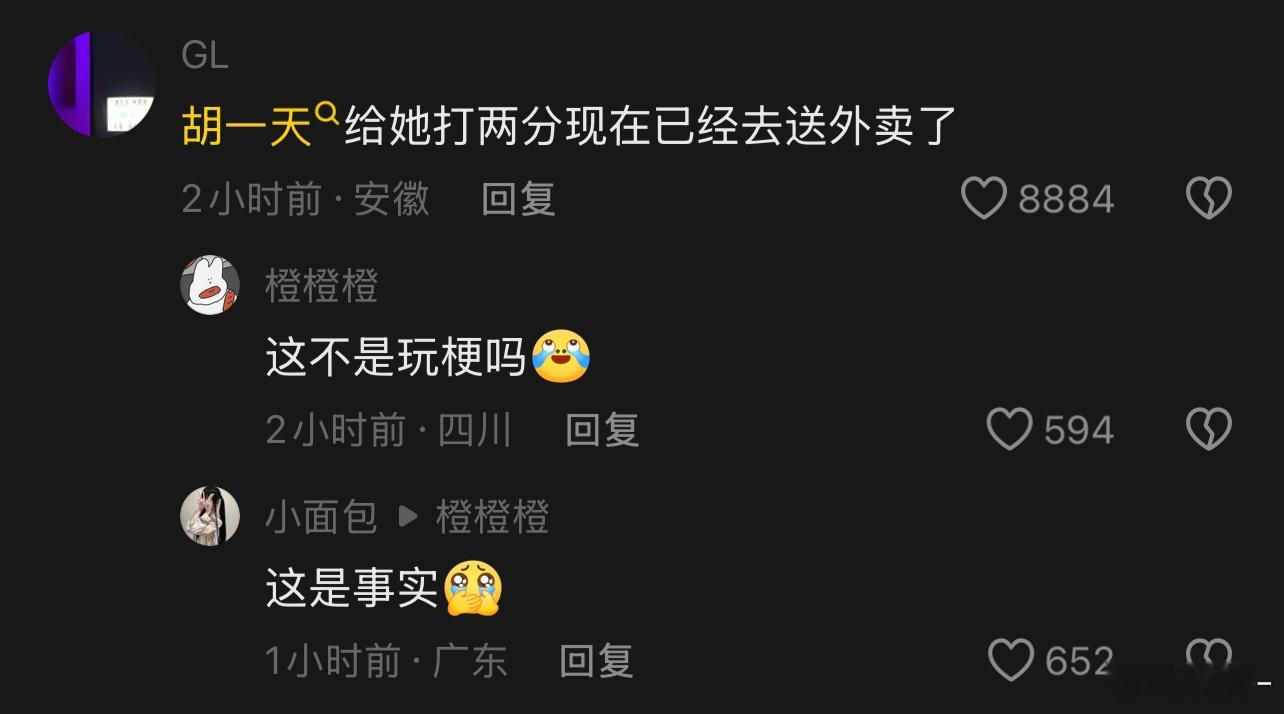
Task: Open the 橙橙橙 username above 这不是玩梗吗
Action: pos(322,286)
